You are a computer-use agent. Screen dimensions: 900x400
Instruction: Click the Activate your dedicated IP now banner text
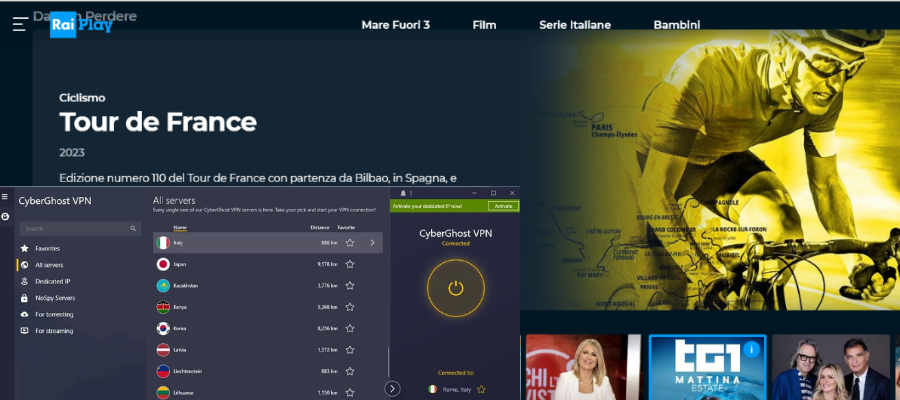pos(428,206)
